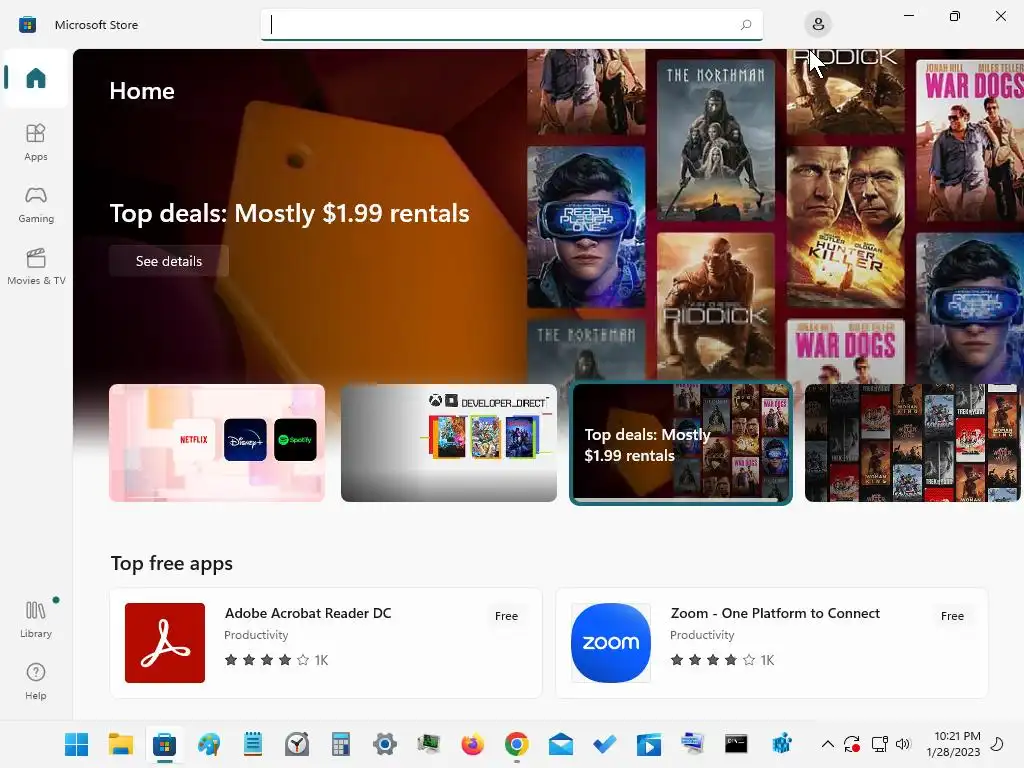1024x768 pixels.
Task: Click the See details button
Action: (x=168, y=261)
